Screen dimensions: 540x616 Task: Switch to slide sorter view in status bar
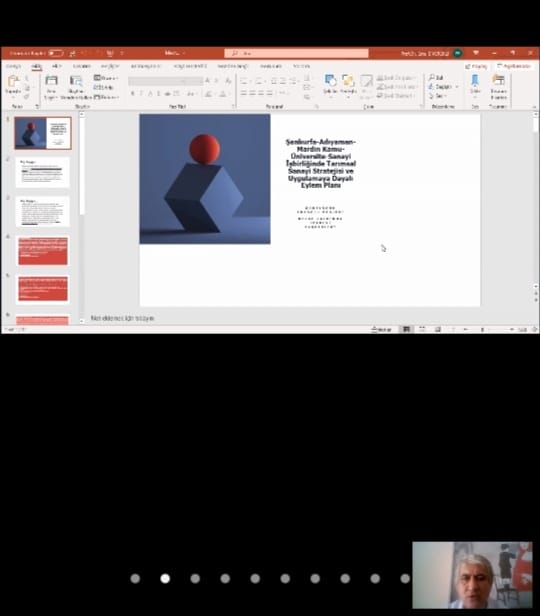click(422, 329)
